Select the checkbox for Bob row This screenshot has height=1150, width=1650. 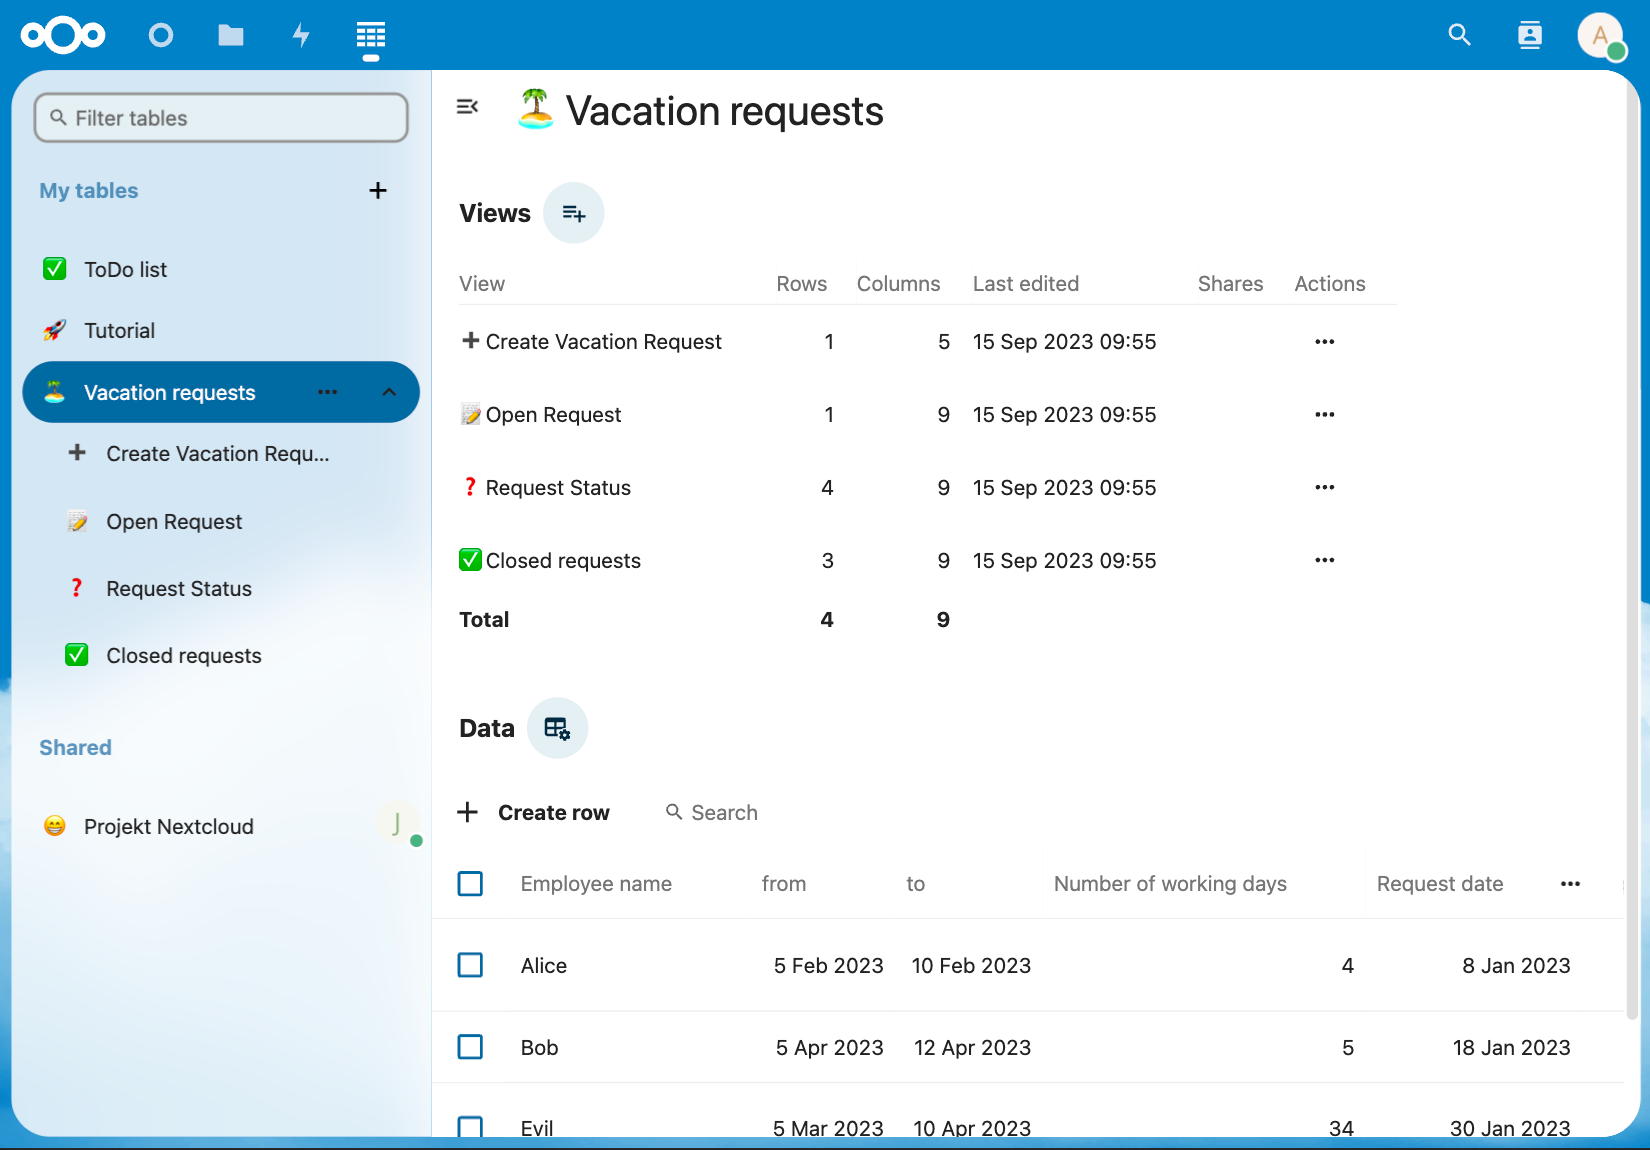point(470,1047)
